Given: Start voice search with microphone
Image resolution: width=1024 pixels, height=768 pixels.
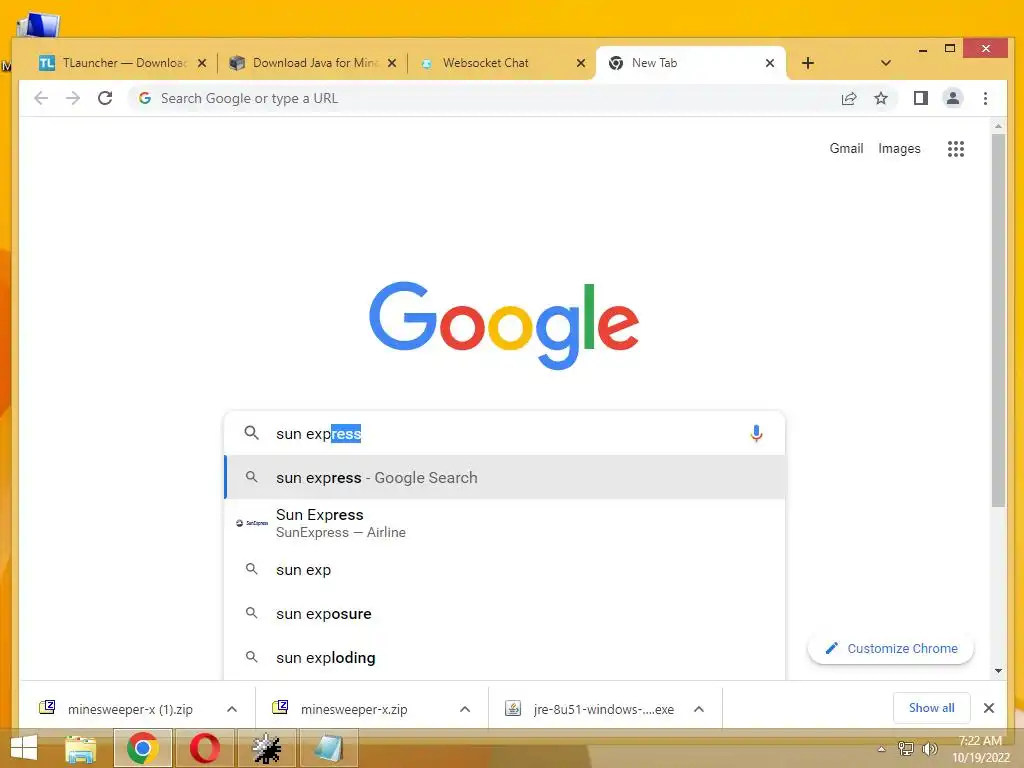Looking at the screenshot, I should coord(756,434).
